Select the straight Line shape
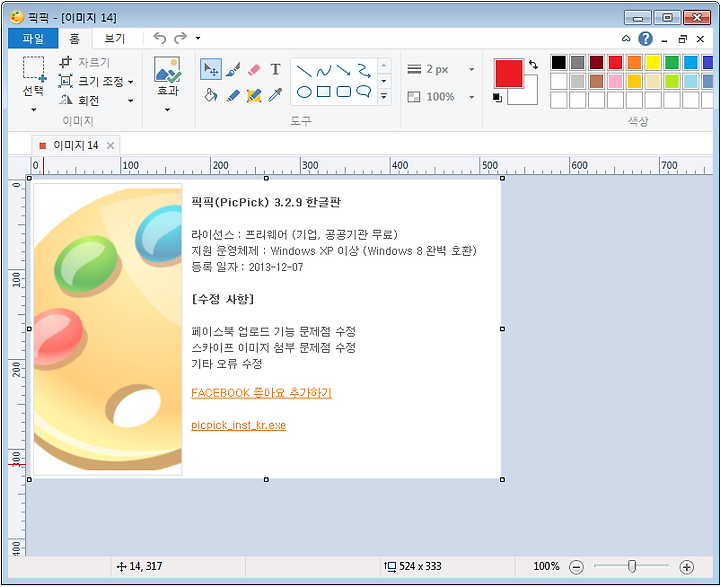The width and height of the screenshot is (720, 587). point(304,71)
